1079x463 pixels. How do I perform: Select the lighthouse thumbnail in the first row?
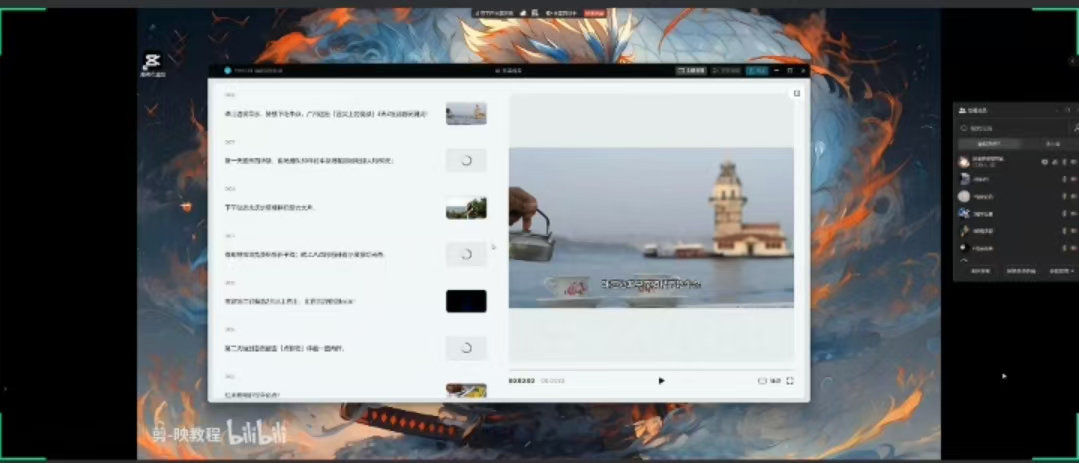(x=466, y=113)
